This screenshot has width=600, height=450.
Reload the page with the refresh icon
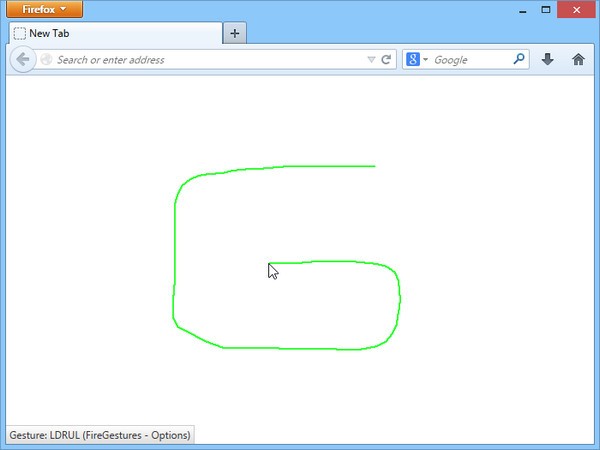pyautogui.click(x=386, y=59)
